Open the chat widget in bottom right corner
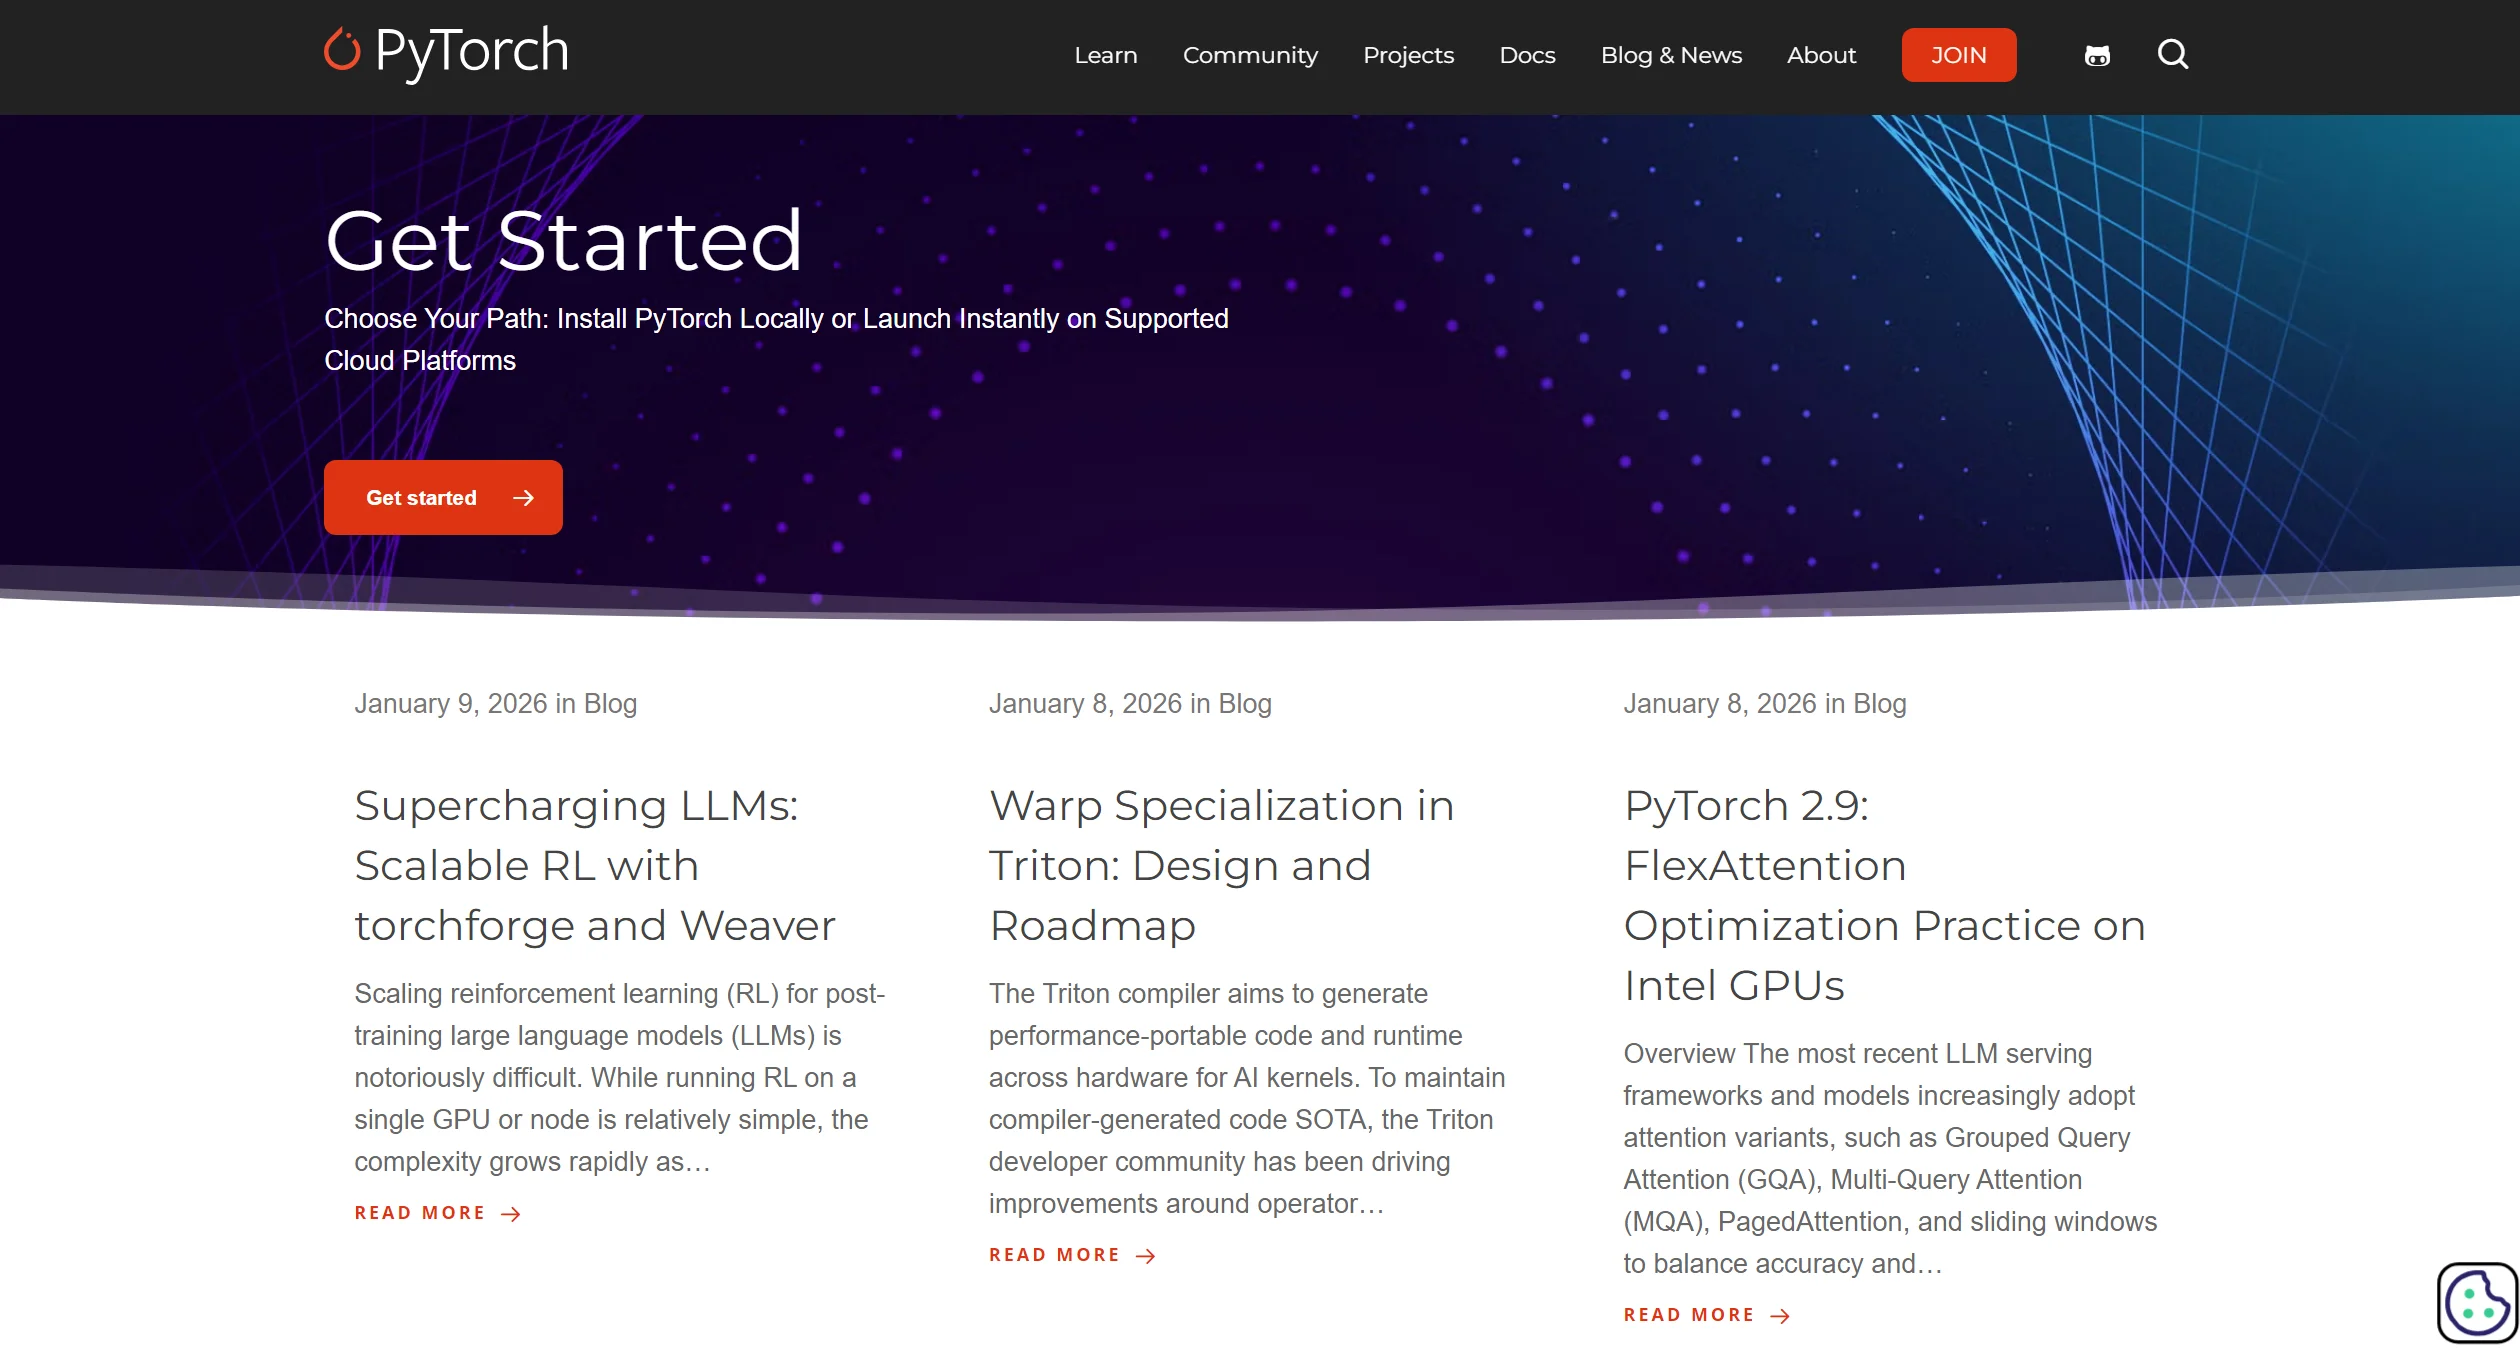The image size is (2520, 1348). (2477, 1302)
